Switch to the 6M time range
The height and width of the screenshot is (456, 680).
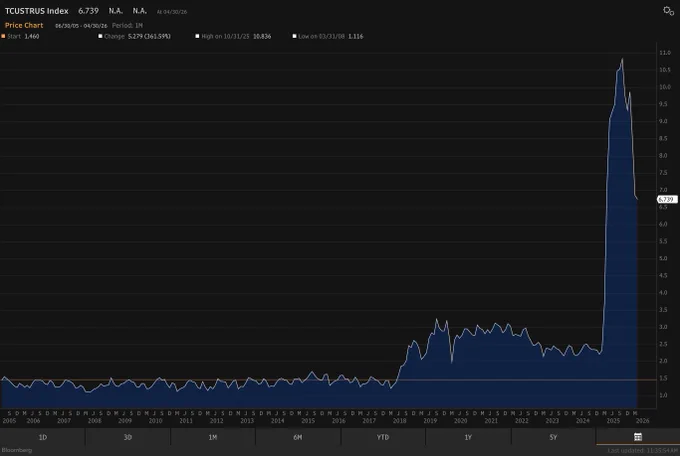[298, 437]
